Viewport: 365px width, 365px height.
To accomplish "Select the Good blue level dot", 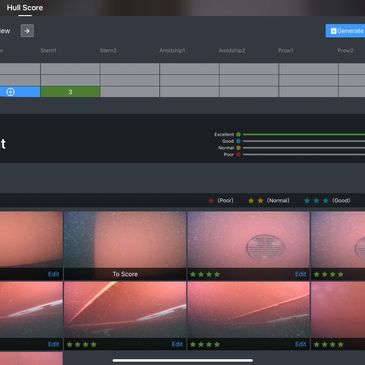I will (x=238, y=141).
